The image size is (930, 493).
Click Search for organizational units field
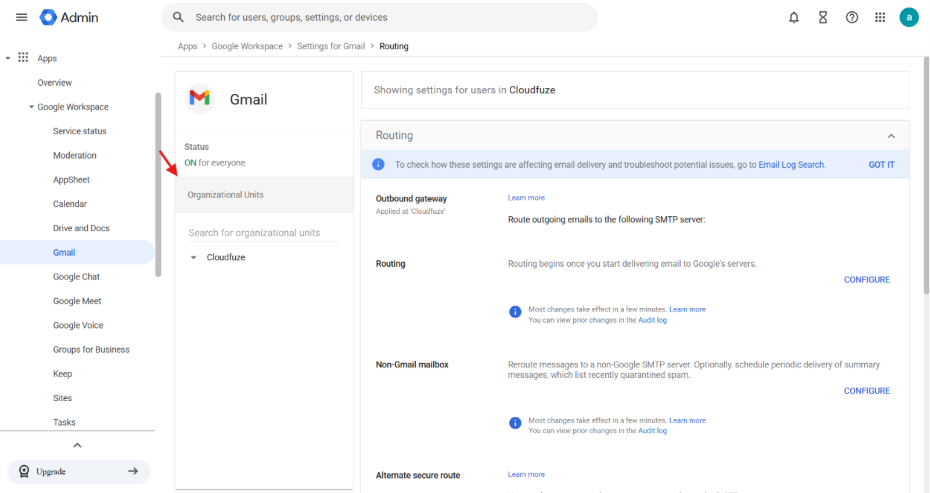pos(263,233)
